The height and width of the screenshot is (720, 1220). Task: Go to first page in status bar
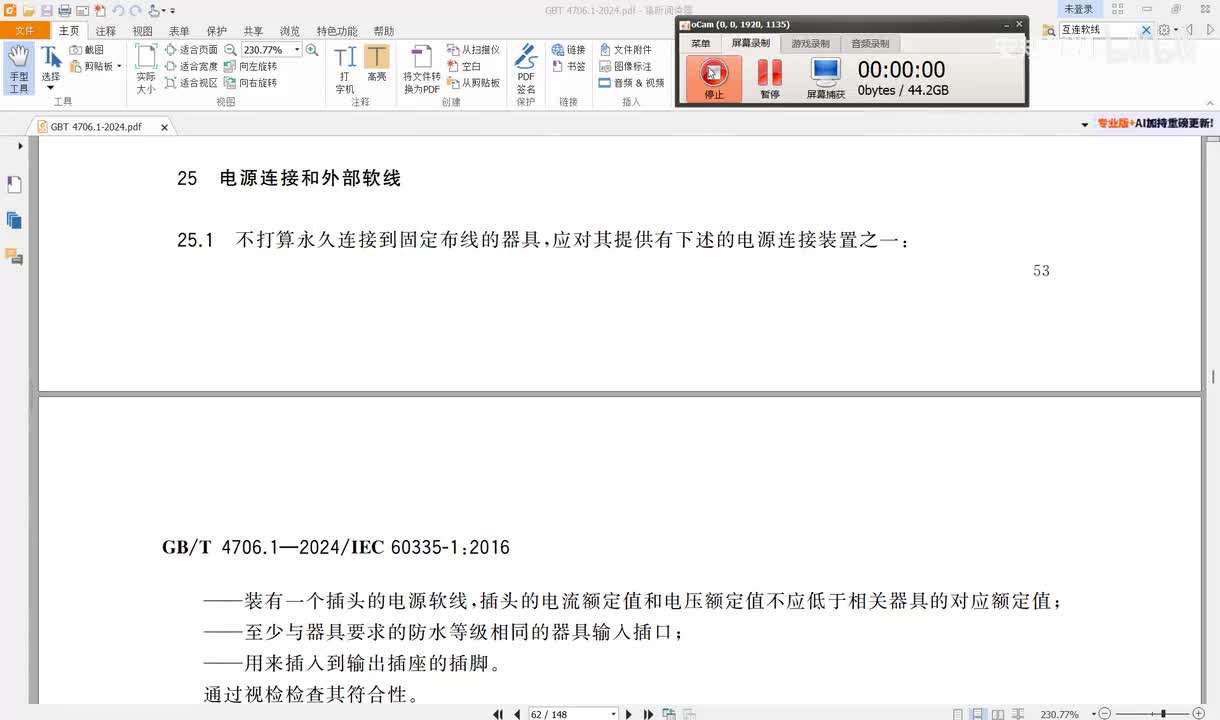coord(498,714)
